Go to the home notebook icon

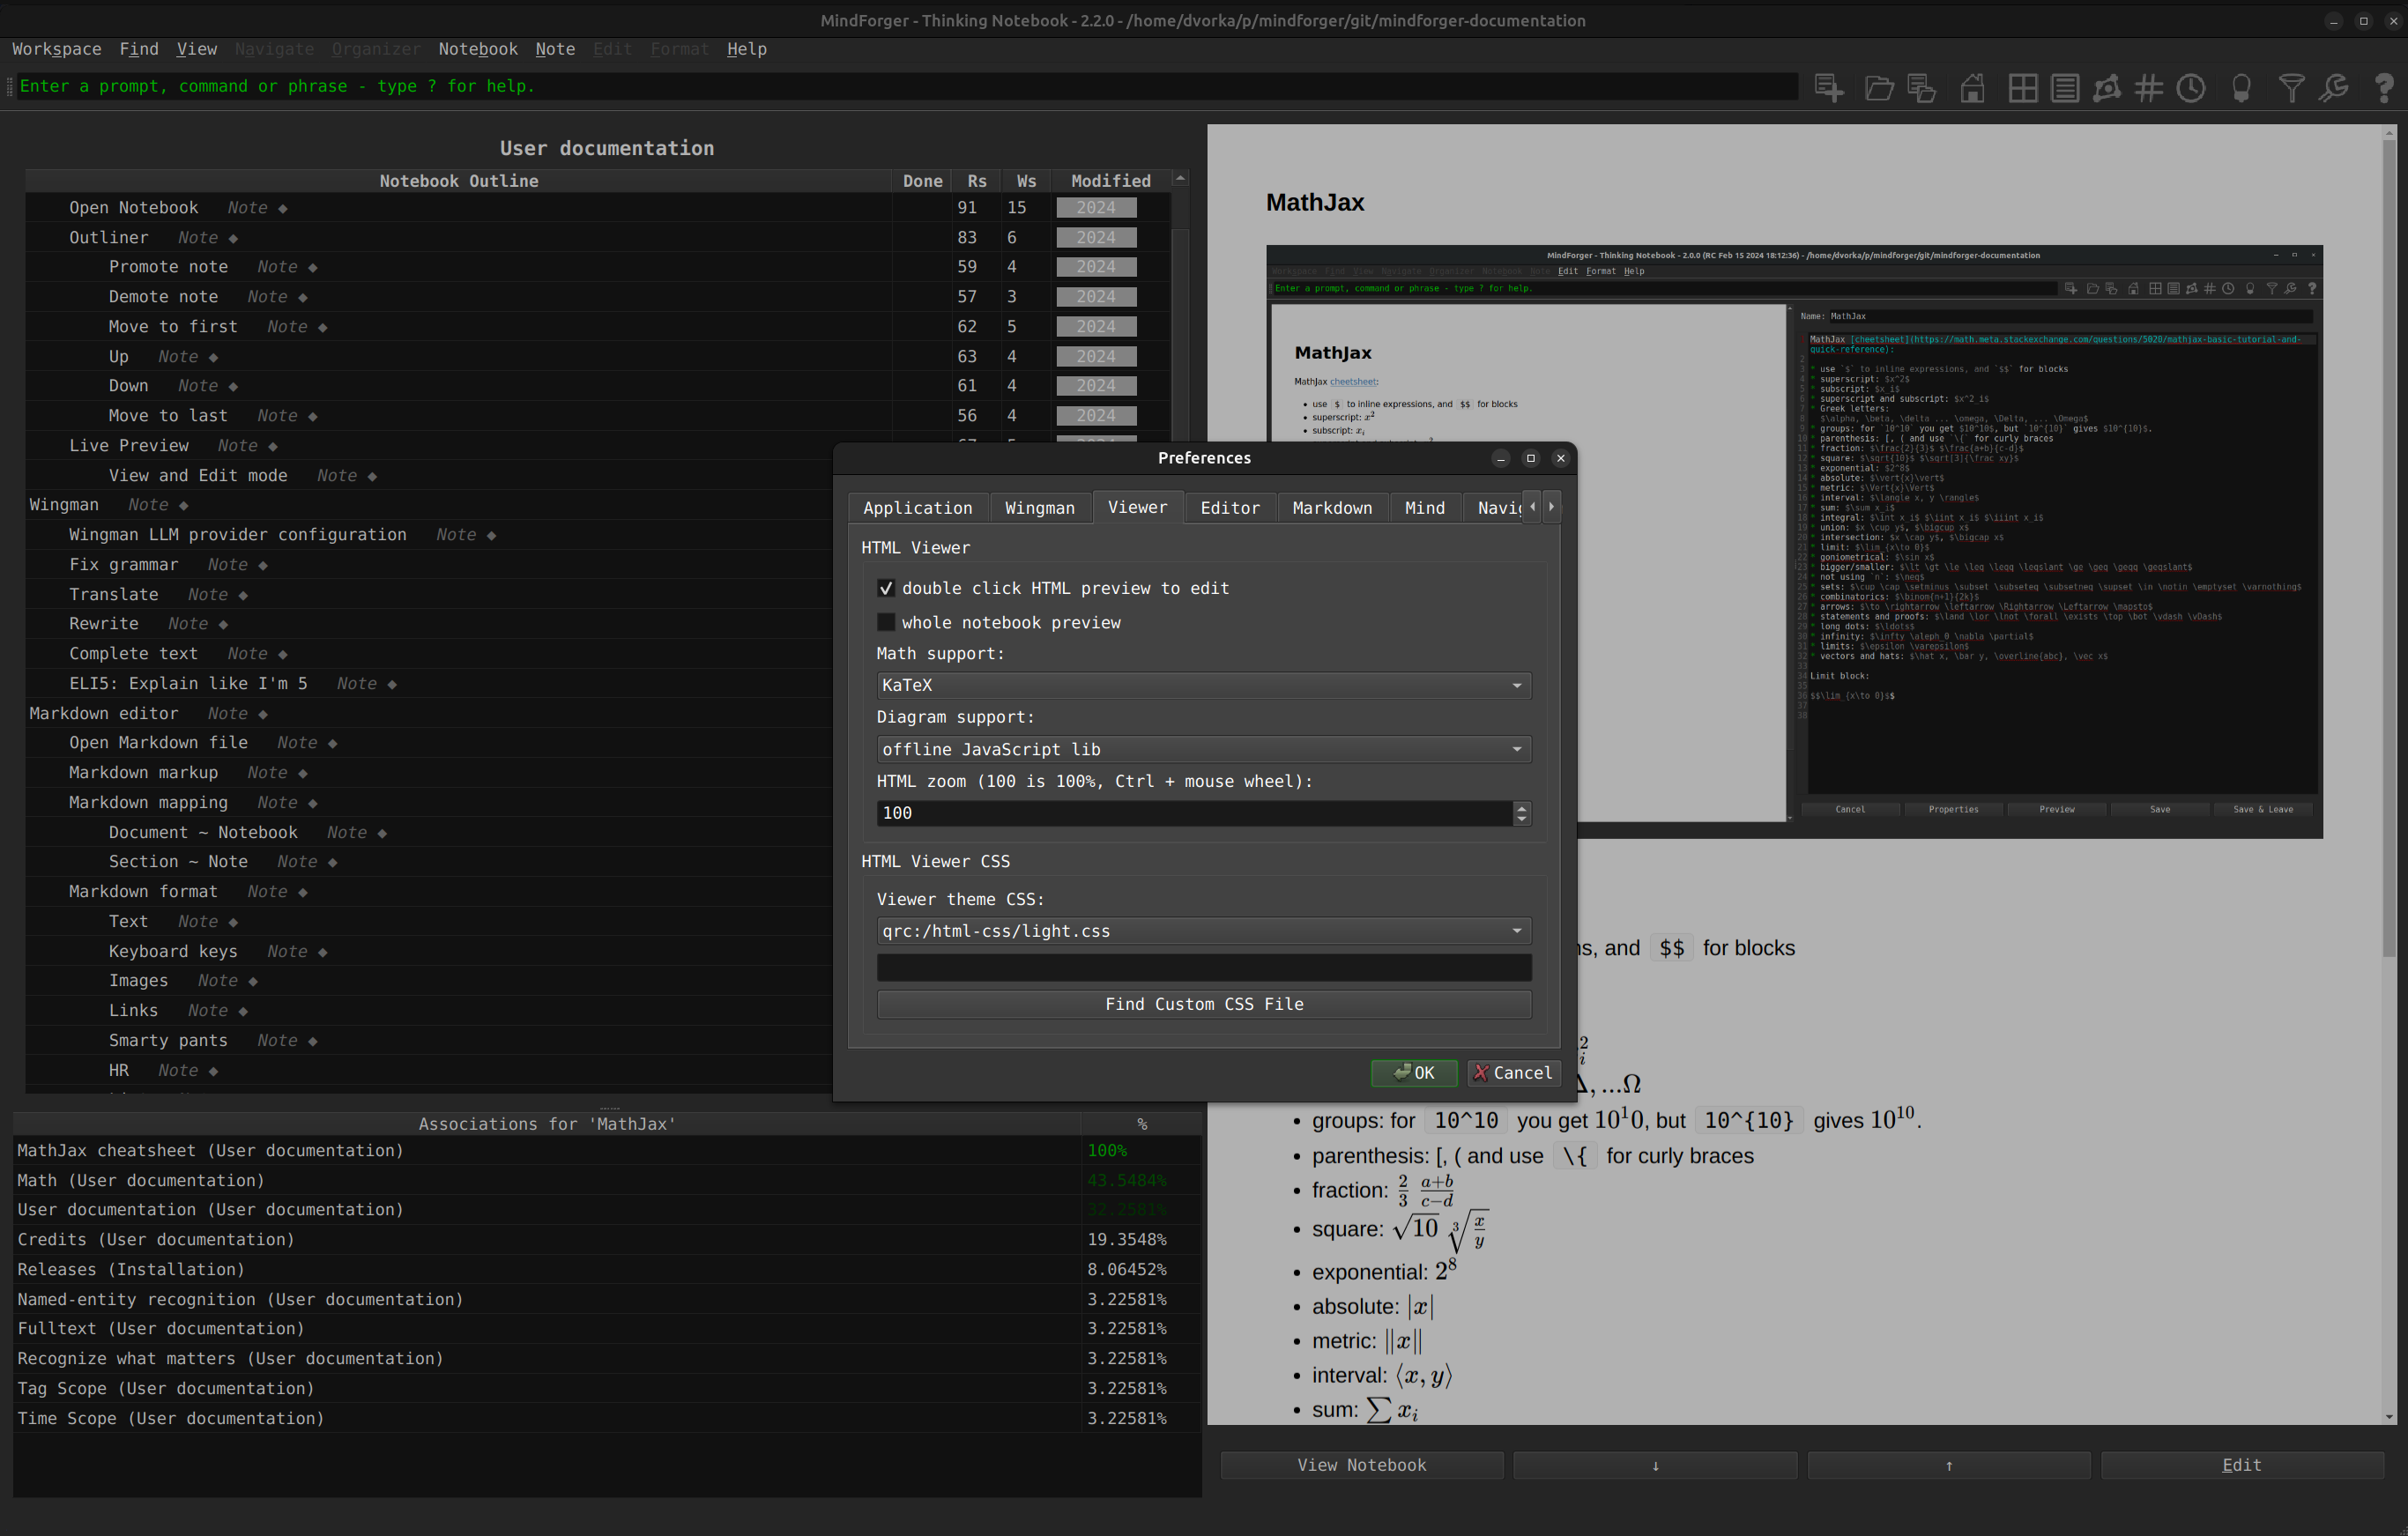[x=1972, y=88]
